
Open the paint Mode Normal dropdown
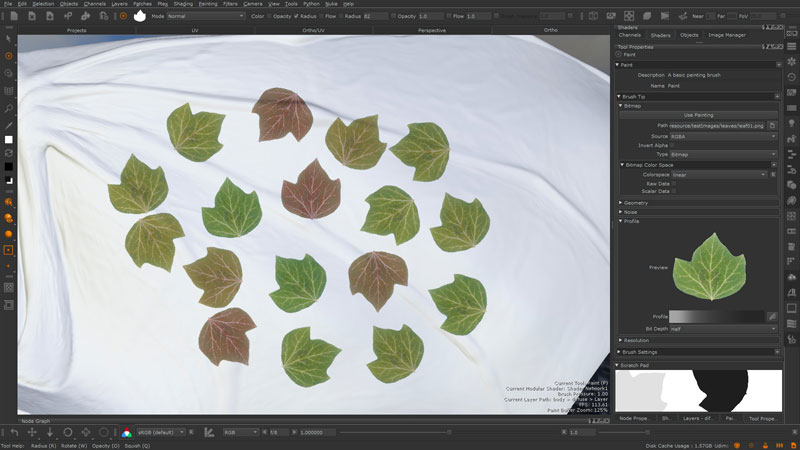coord(204,16)
